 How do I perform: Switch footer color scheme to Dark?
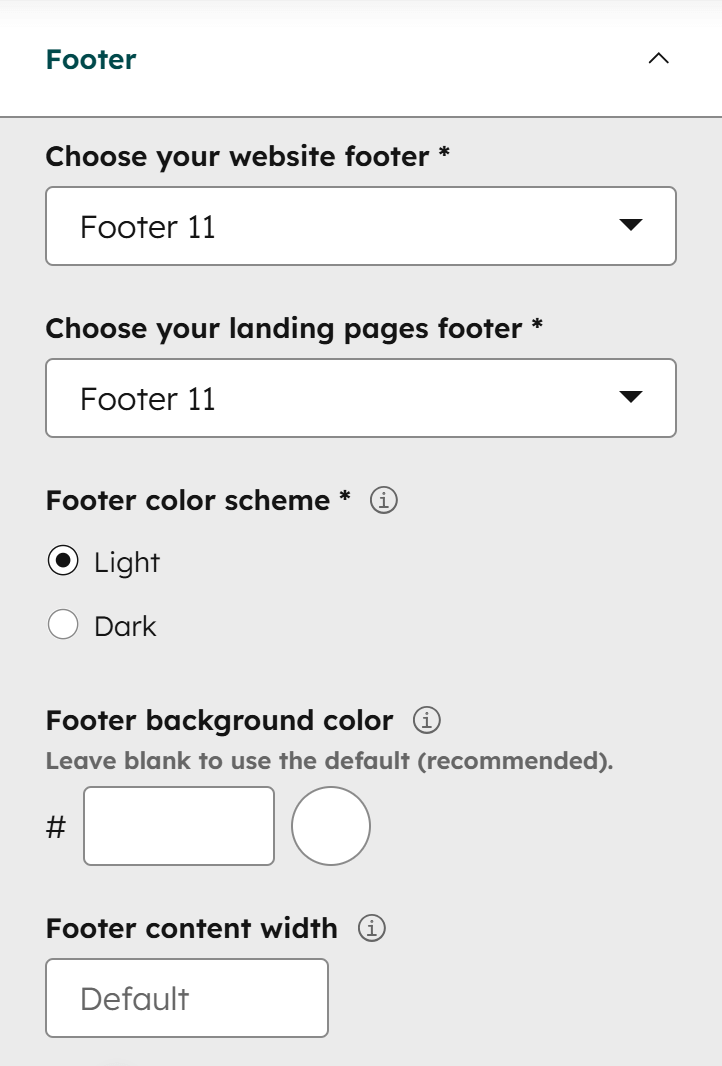(63, 625)
